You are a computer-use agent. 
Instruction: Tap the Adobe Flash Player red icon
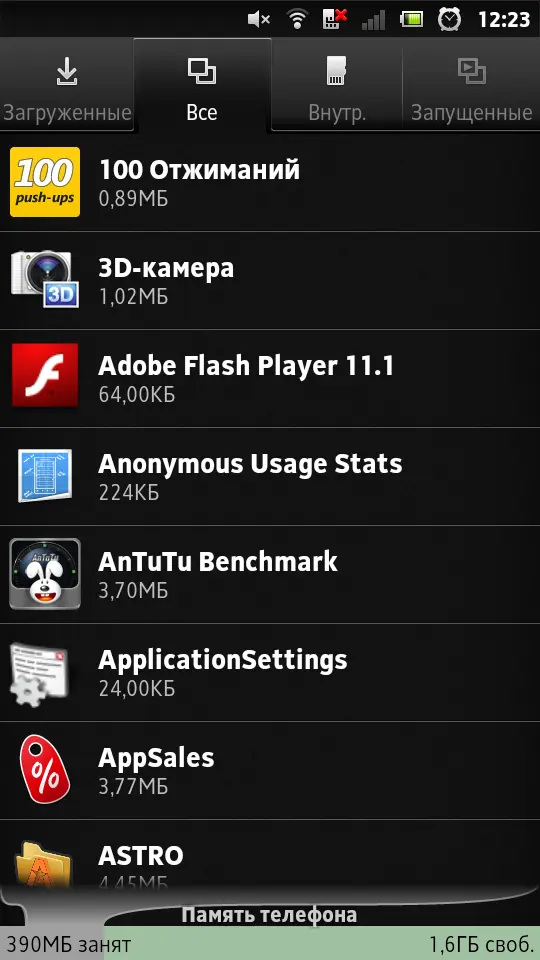pyautogui.click(x=45, y=375)
